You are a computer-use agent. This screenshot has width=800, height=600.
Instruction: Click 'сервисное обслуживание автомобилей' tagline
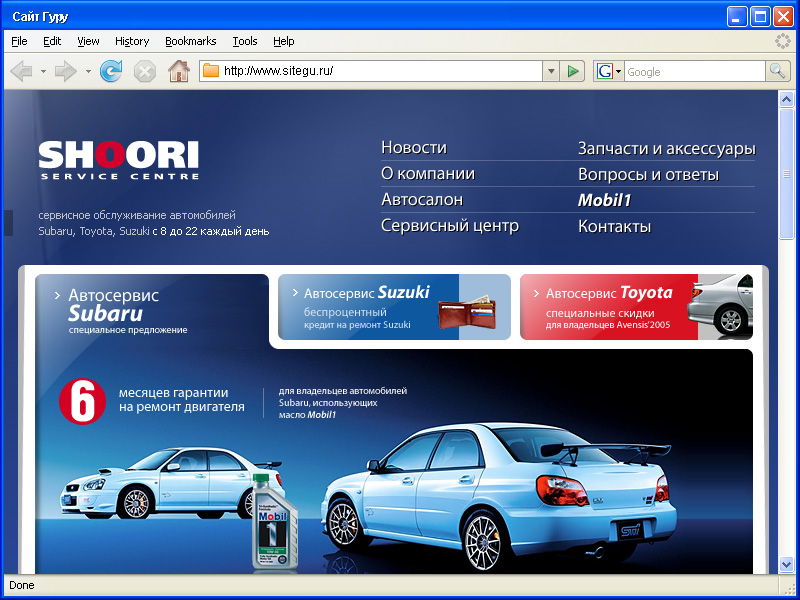(137, 215)
